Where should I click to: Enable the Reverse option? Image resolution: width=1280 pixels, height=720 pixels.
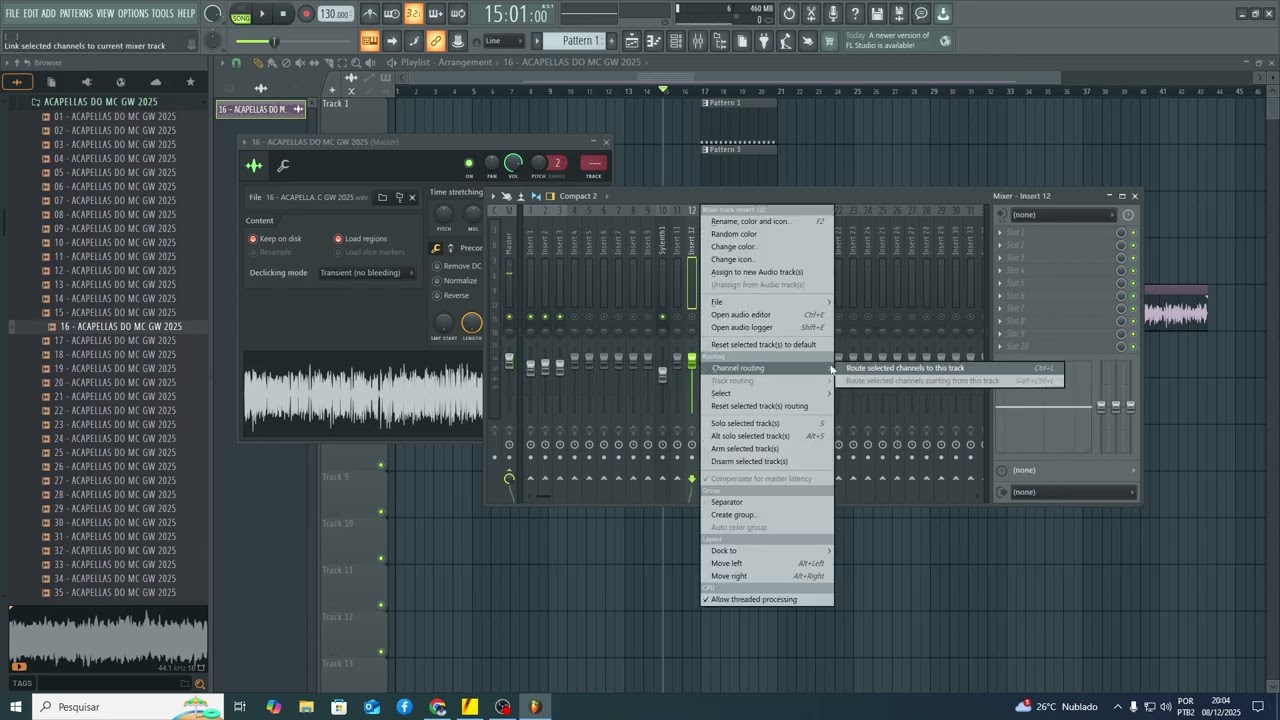451,296
